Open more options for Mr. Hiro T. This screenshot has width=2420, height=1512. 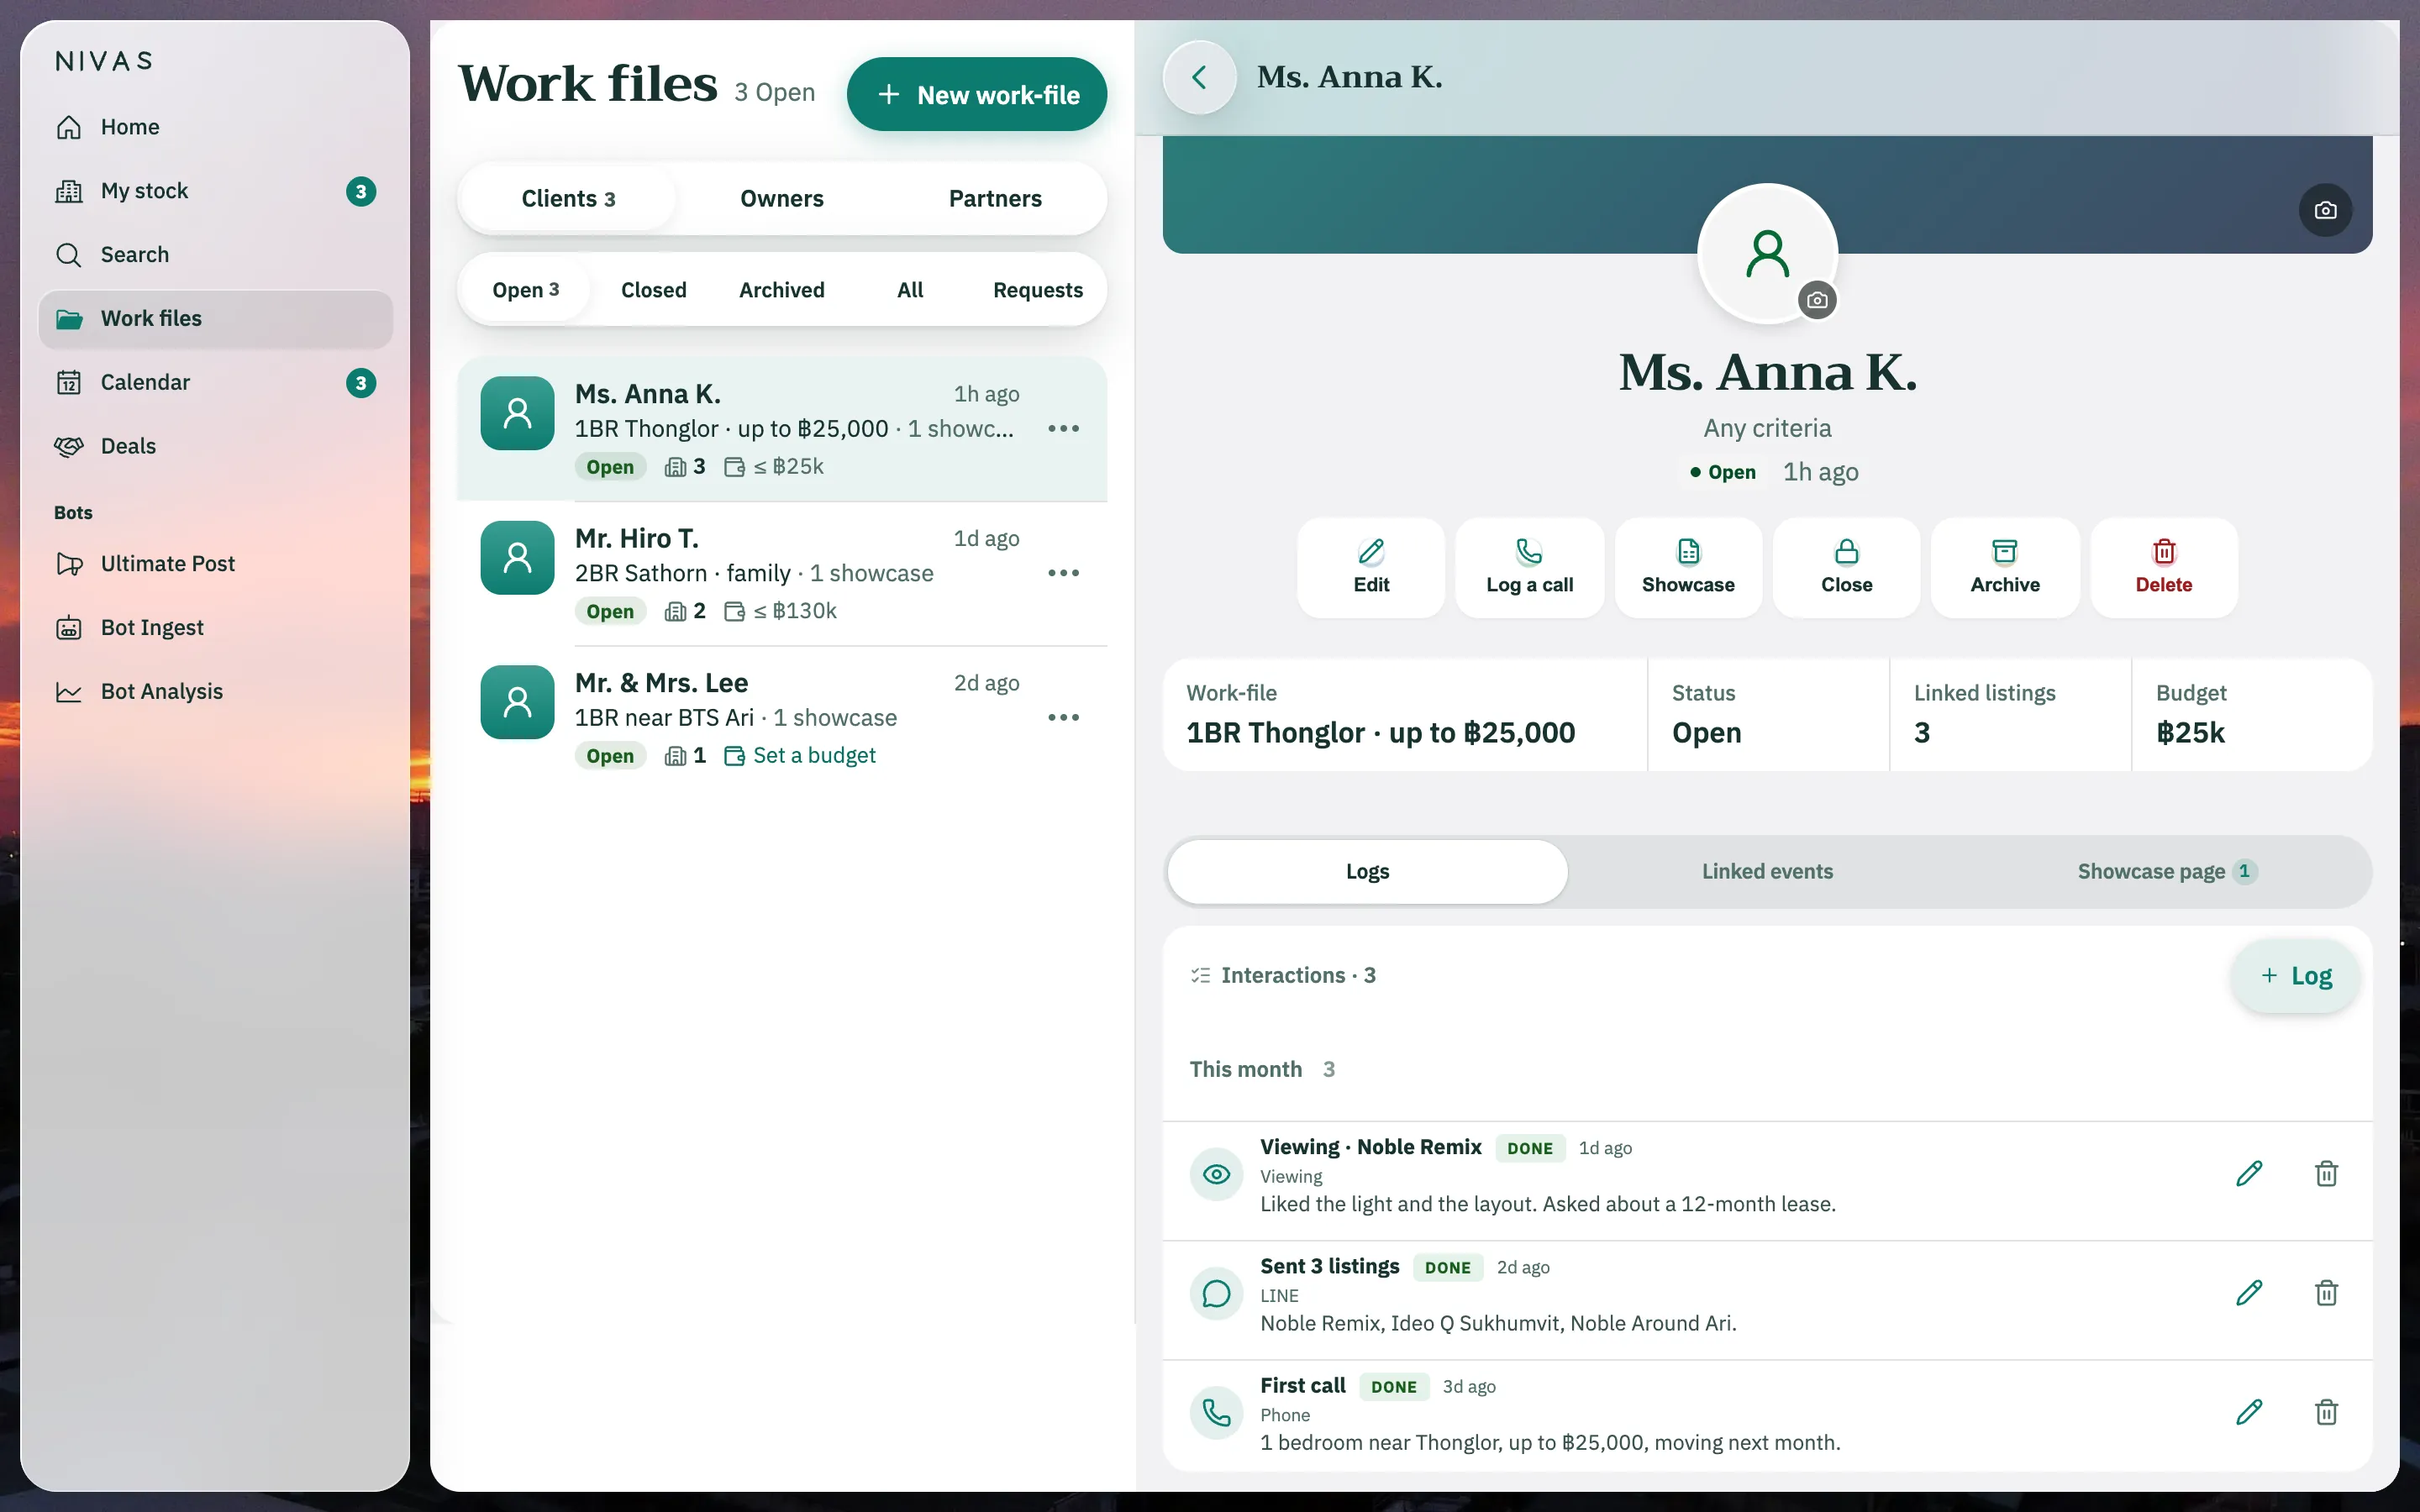(1063, 573)
